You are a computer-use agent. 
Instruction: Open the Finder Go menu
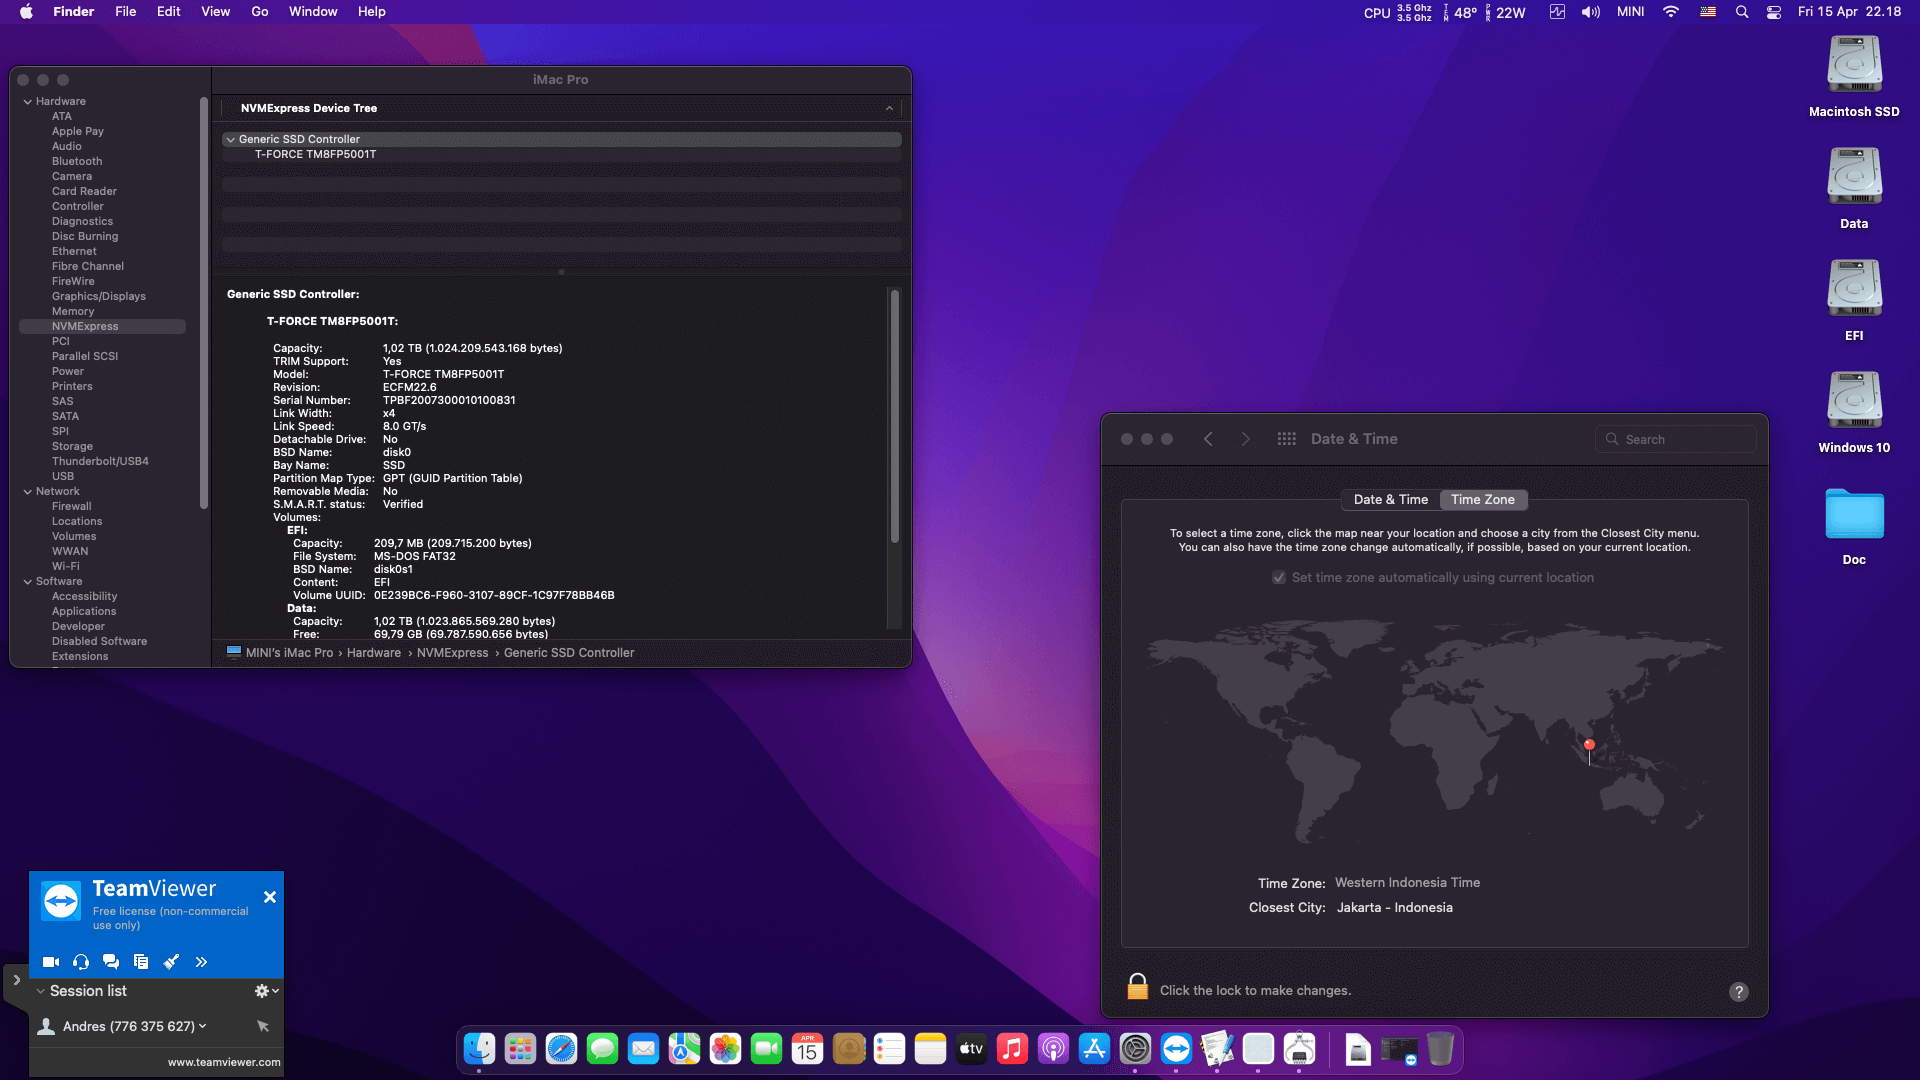(x=259, y=12)
